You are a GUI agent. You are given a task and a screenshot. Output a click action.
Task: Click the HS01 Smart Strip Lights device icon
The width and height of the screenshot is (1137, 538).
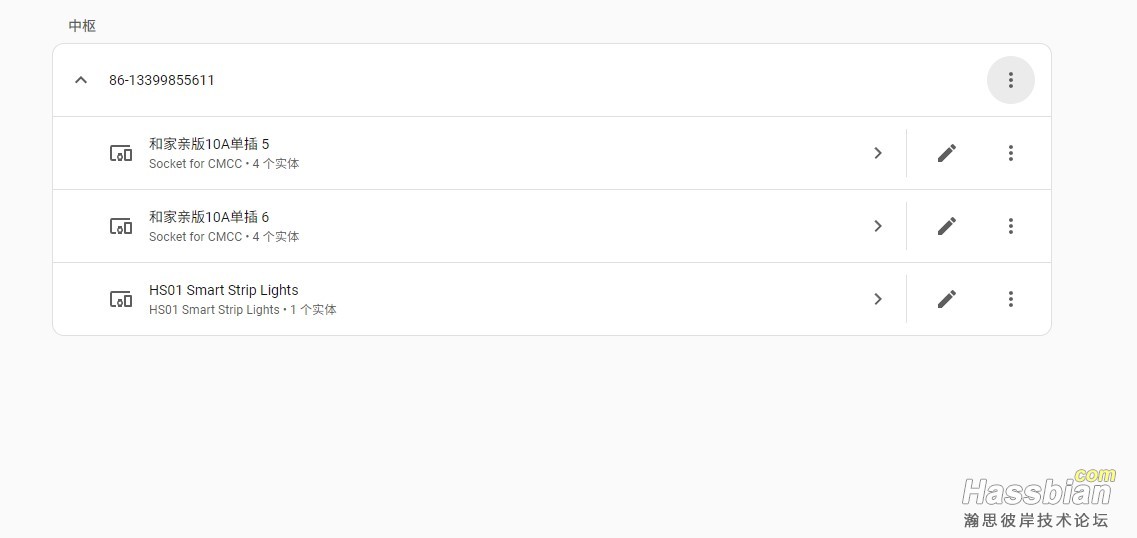[121, 299]
